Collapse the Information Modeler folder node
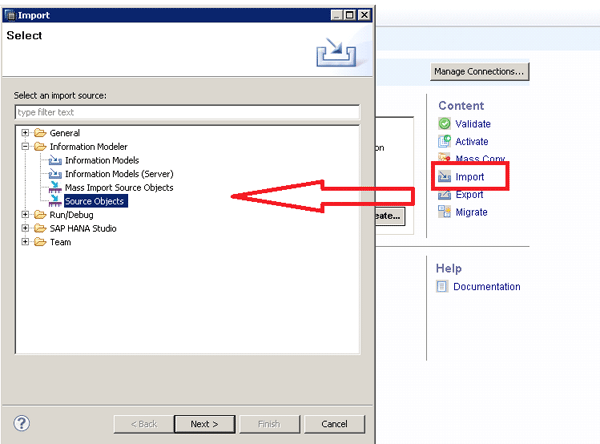 25,147
